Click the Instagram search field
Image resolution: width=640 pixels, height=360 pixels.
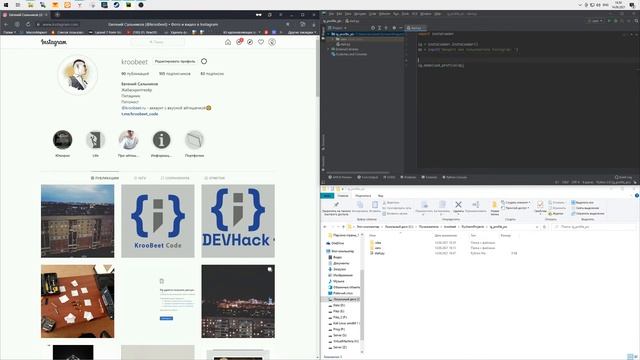click(157, 42)
